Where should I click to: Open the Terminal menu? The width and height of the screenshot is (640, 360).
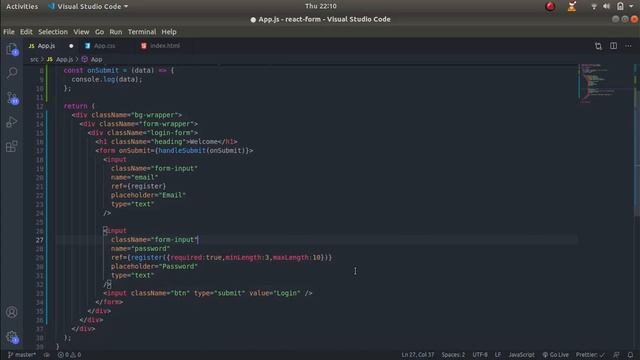click(142, 32)
